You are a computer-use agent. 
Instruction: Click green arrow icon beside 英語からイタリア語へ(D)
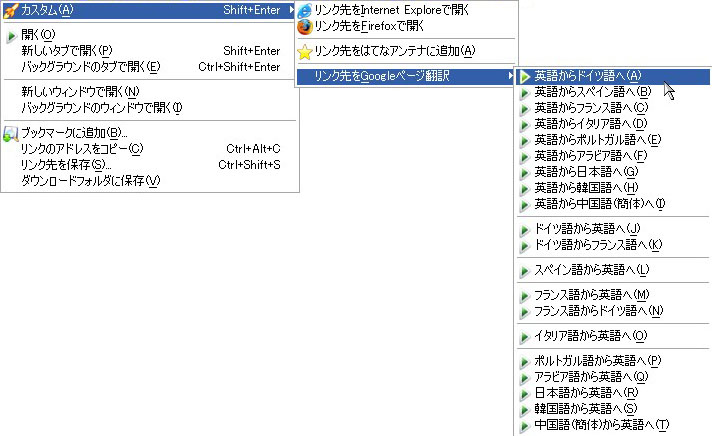525,124
